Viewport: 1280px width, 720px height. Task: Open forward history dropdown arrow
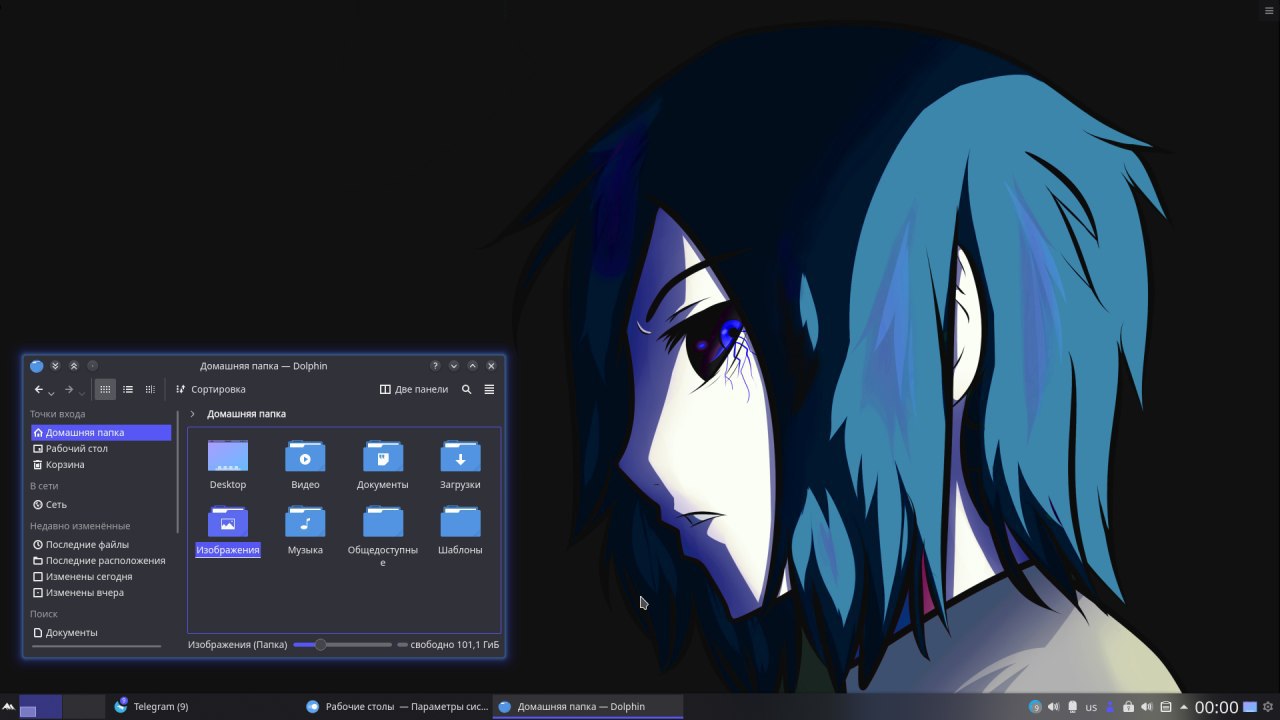pos(82,392)
